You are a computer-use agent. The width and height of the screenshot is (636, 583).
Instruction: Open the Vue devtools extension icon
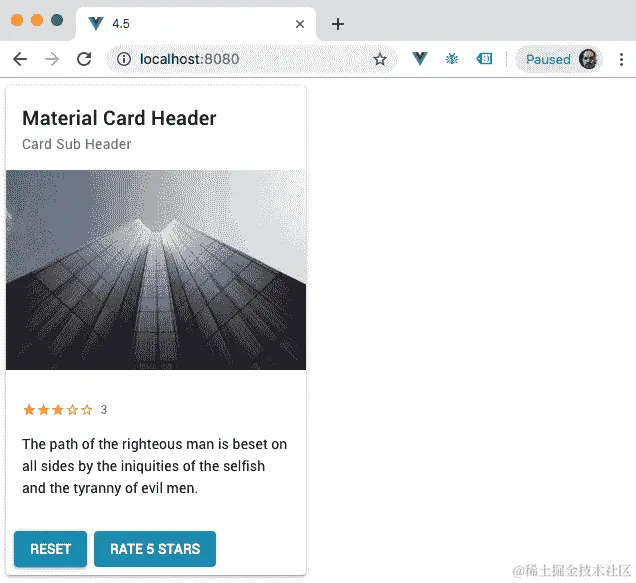pos(420,59)
